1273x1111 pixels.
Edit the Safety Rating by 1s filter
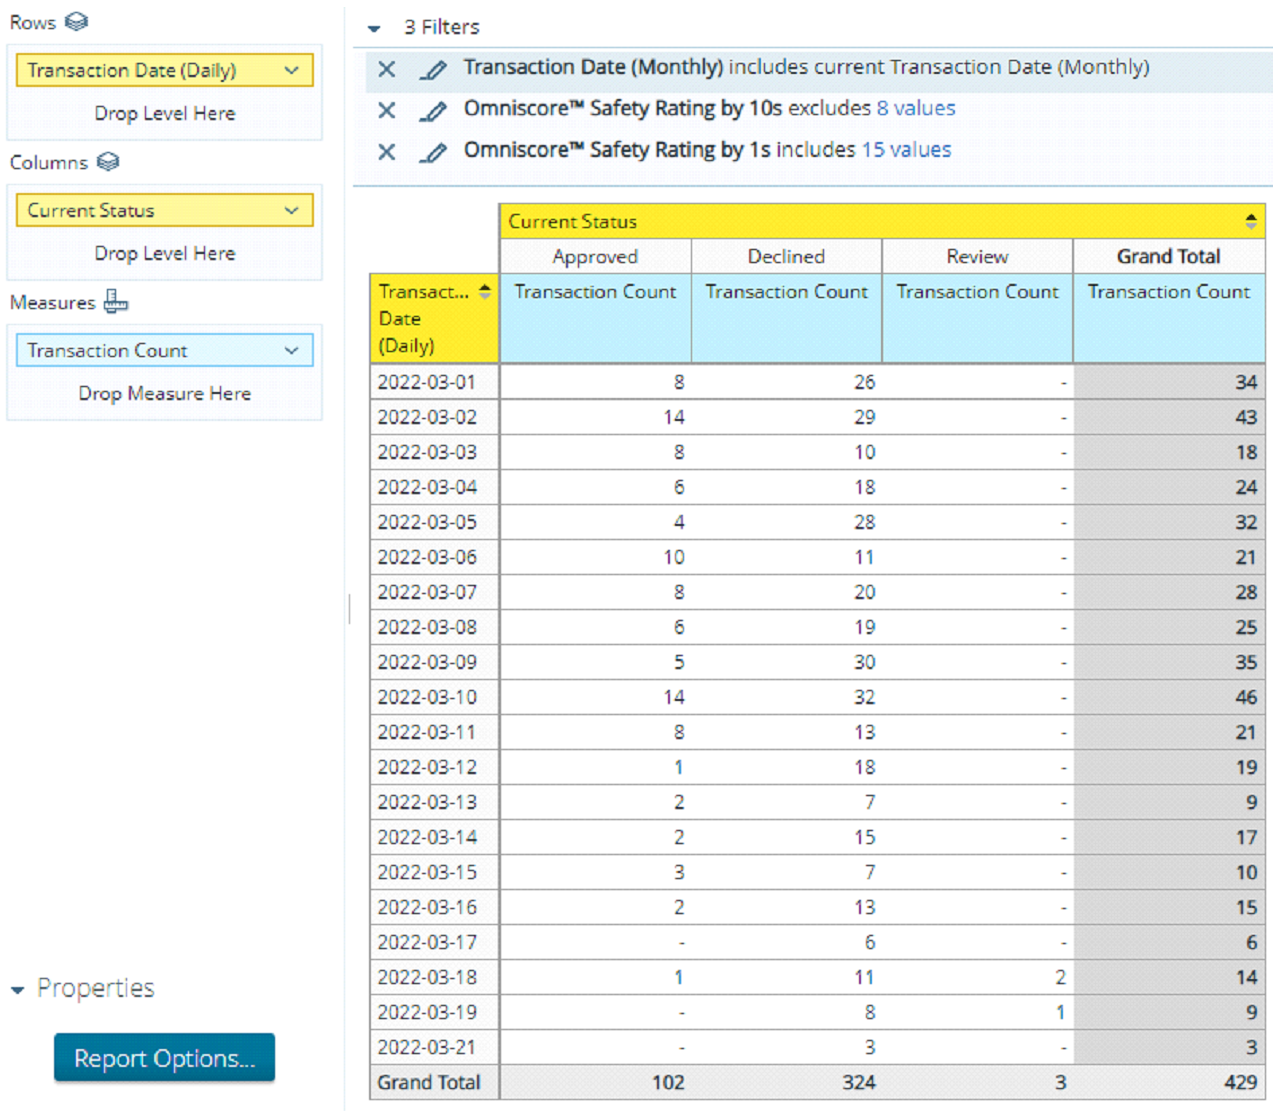pos(433,152)
